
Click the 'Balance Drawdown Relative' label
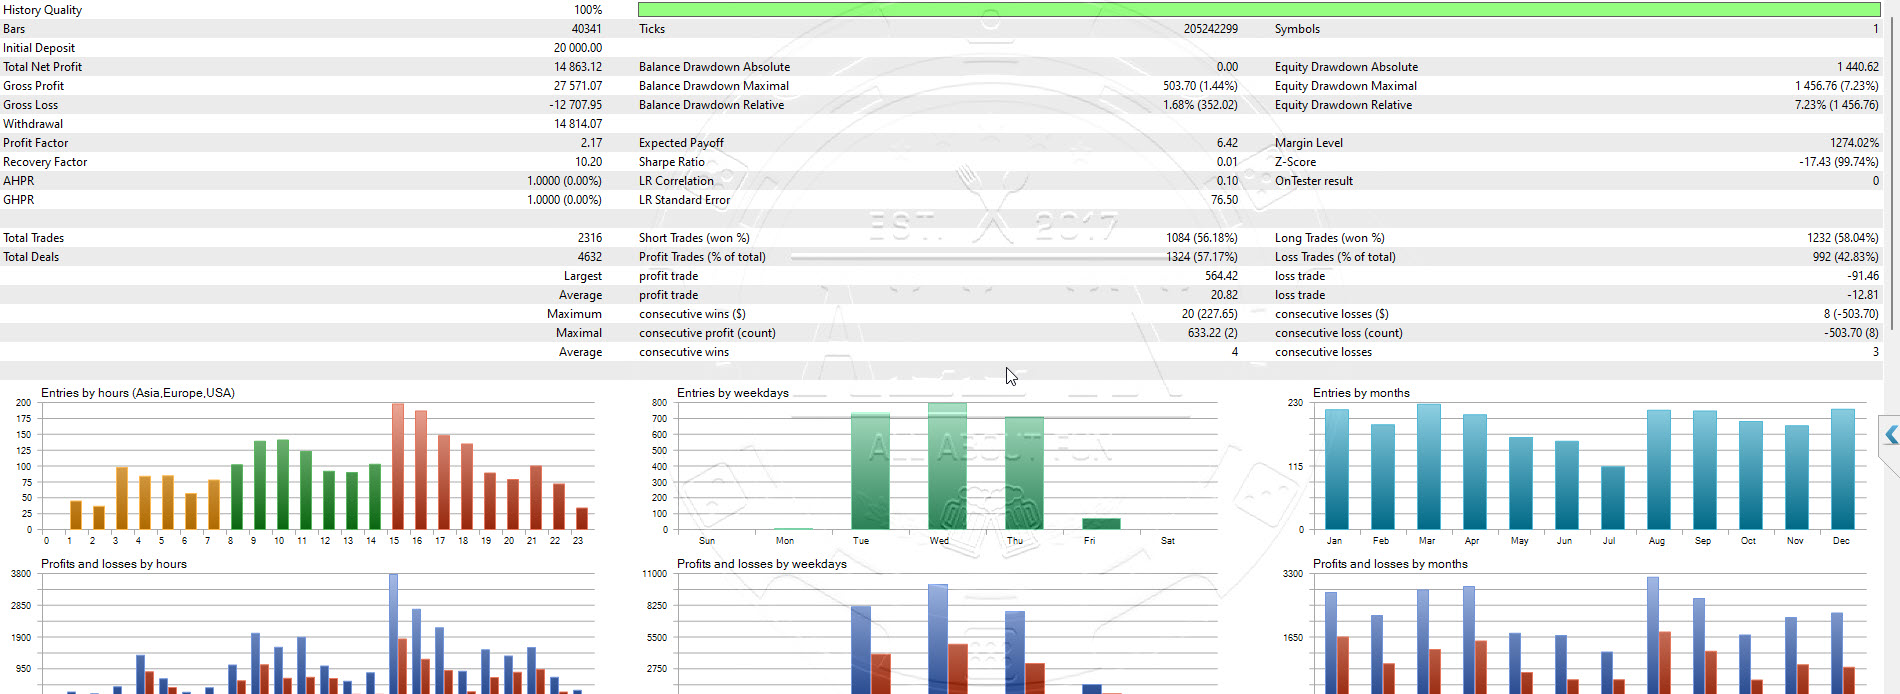pyautogui.click(x=712, y=105)
